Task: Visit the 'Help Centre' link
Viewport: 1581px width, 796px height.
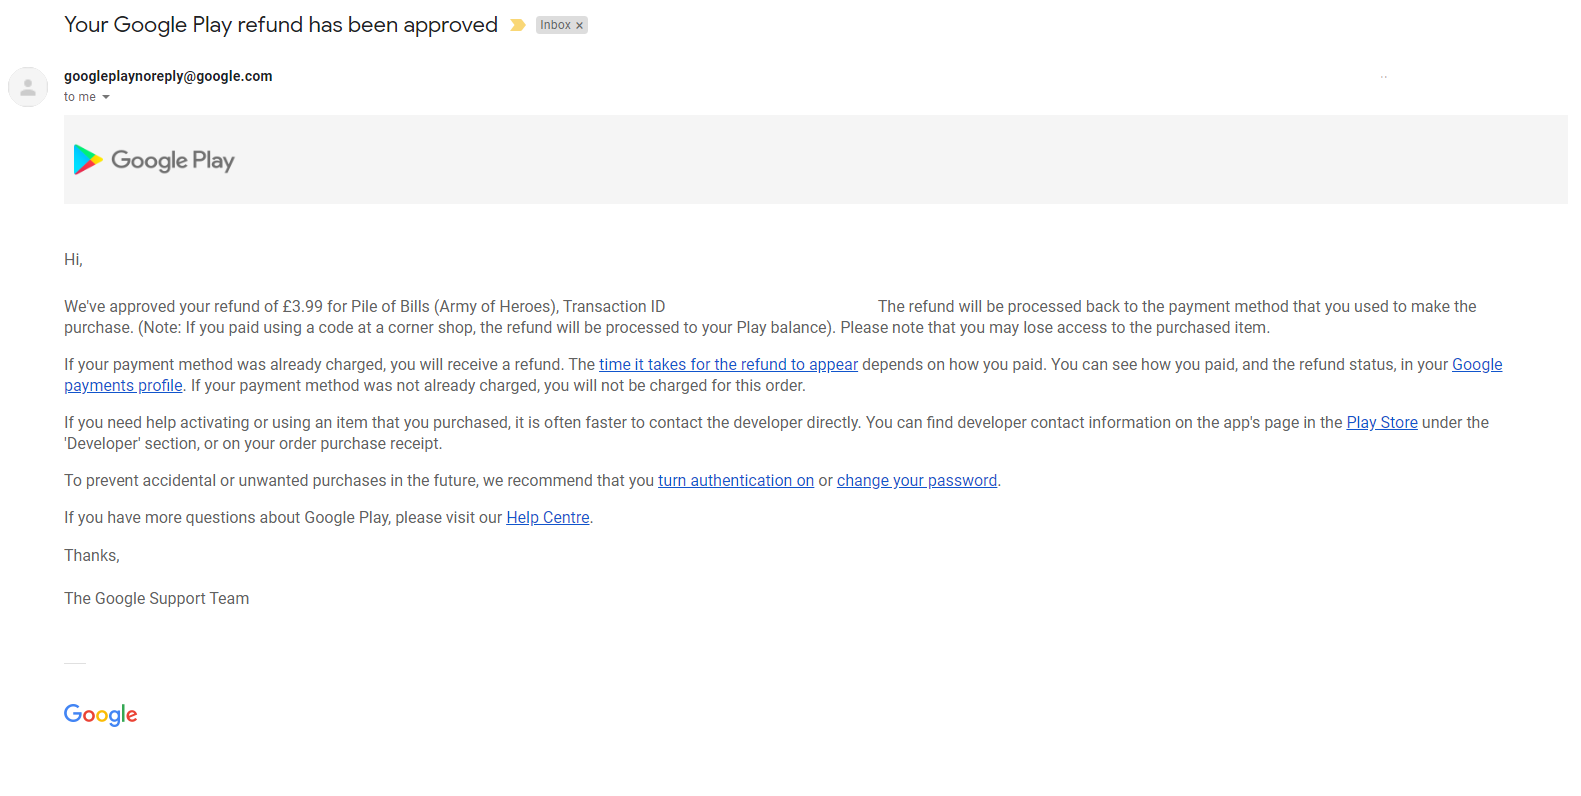Action: [548, 518]
